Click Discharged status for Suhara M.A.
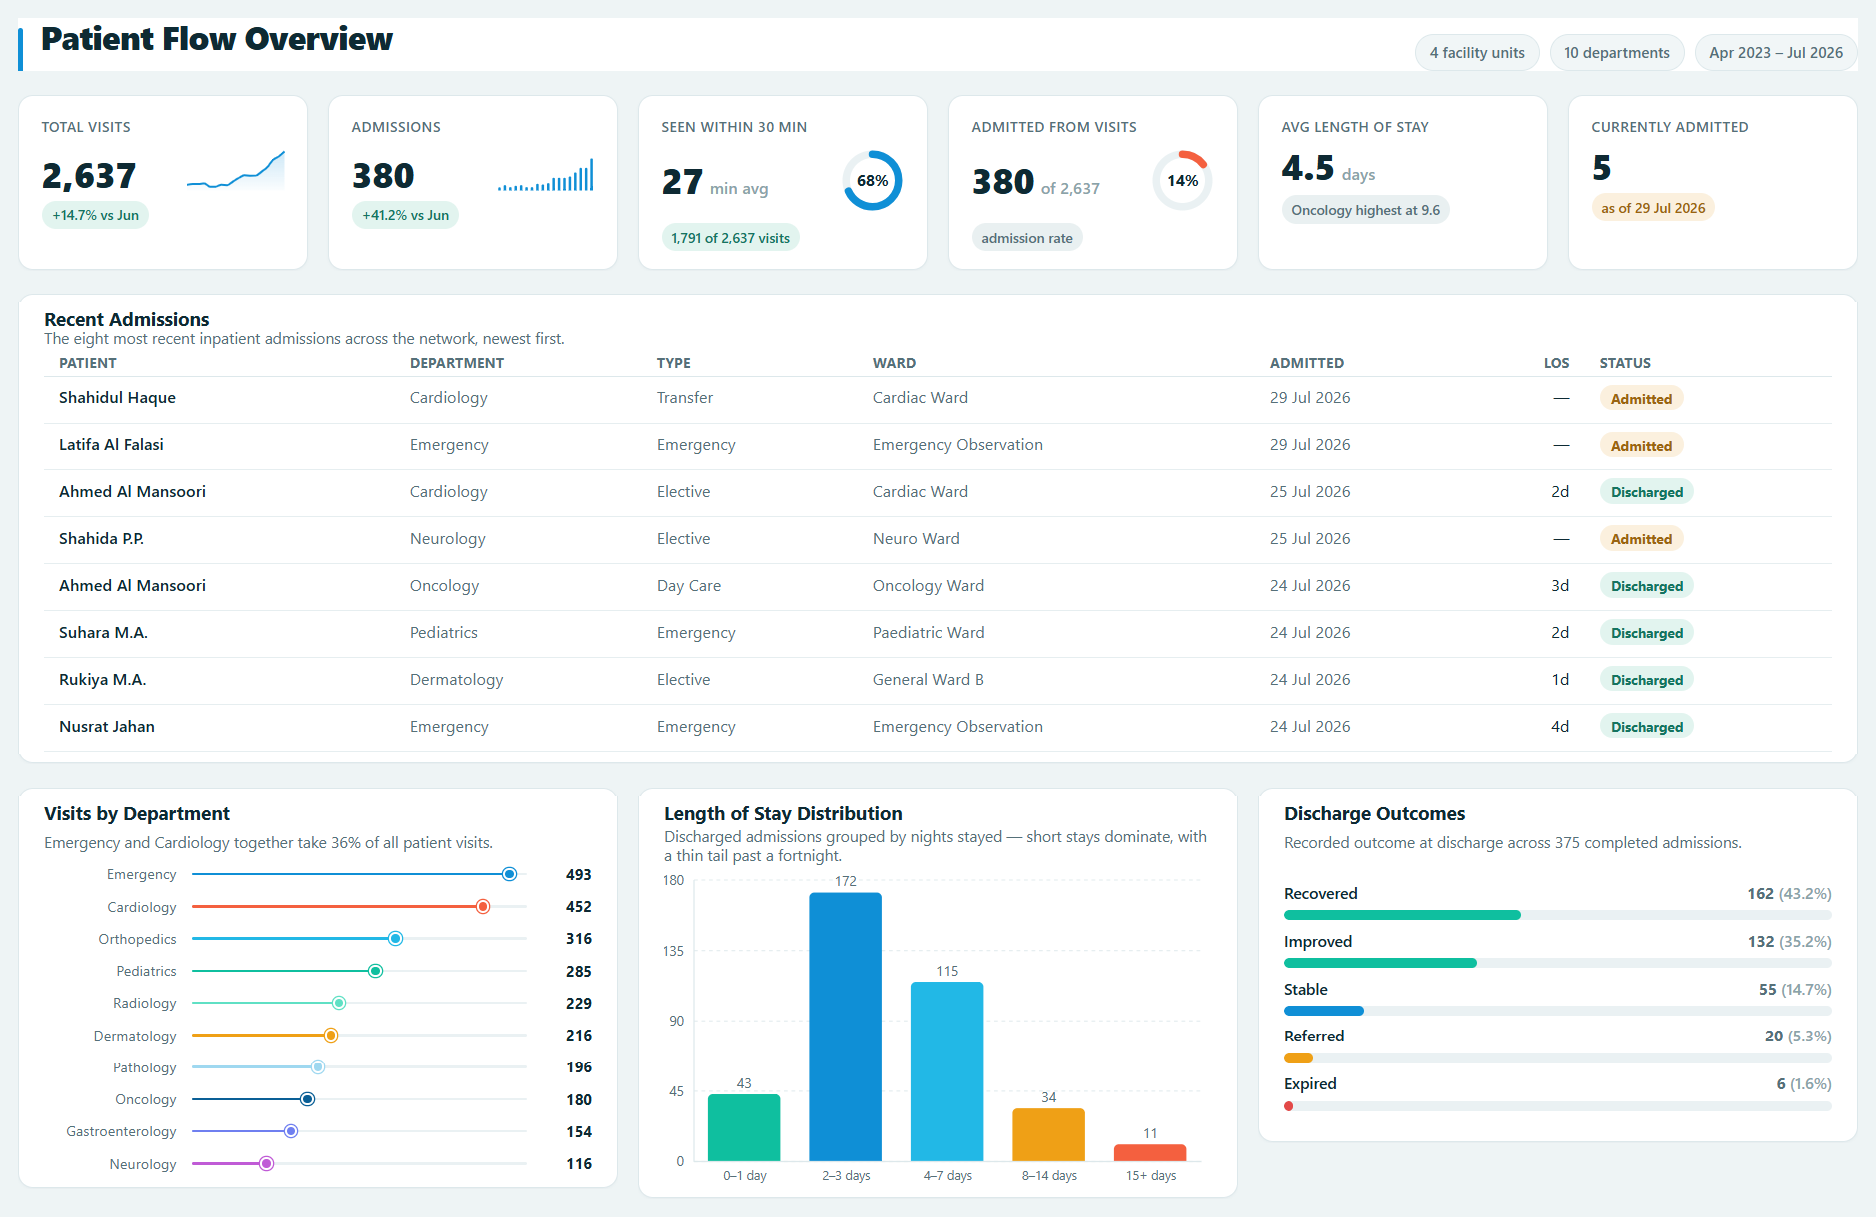The width and height of the screenshot is (1876, 1217). tap(1646, 633)
